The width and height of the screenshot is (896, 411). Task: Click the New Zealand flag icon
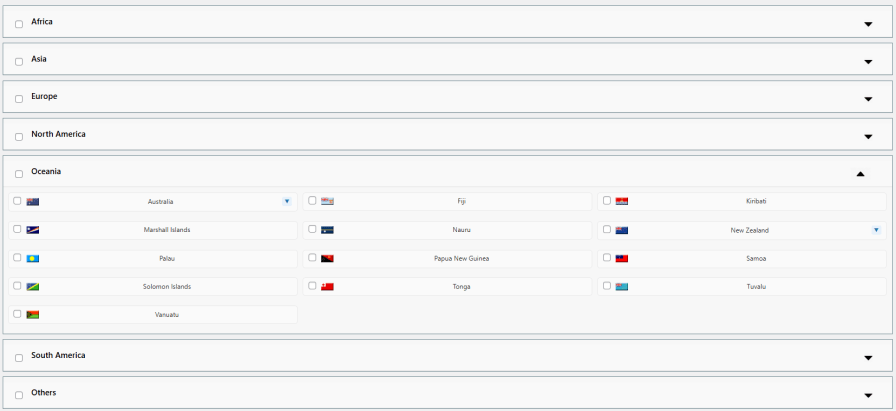pyautogui.click(x=622, y=230)
